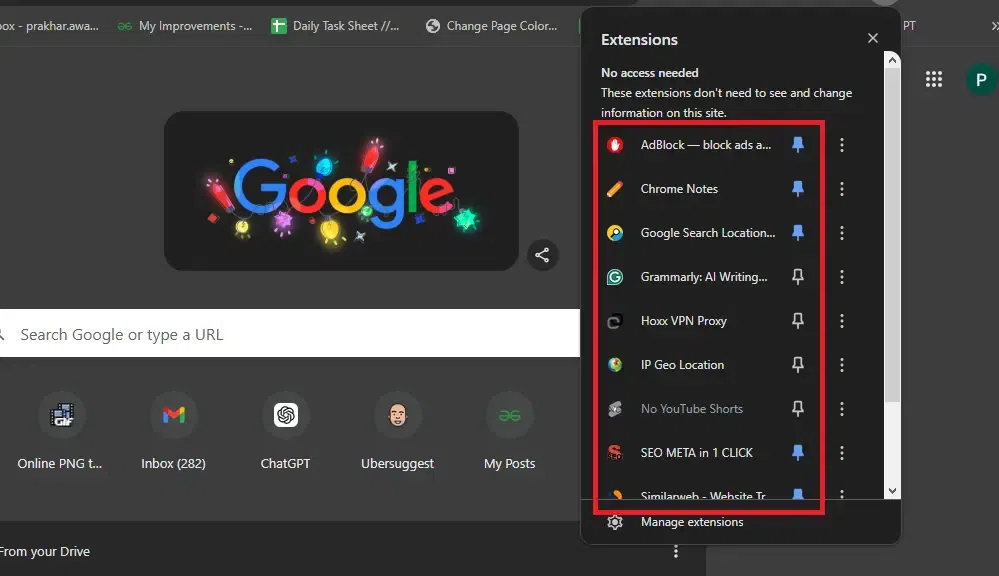Click AdBlock — block ads extension name

coord(706,145)
